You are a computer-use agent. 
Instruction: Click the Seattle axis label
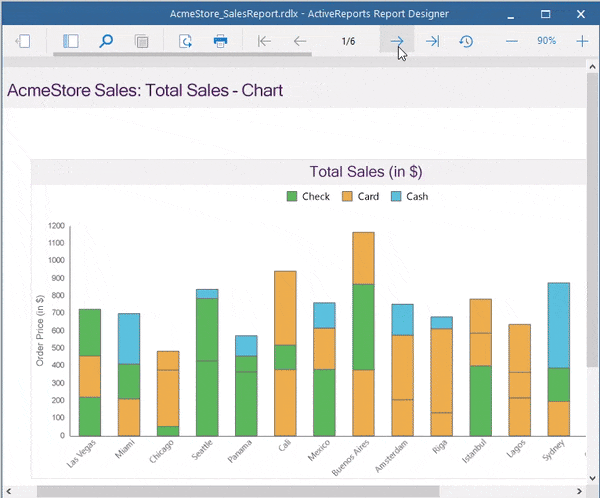[x=202, y=449]
